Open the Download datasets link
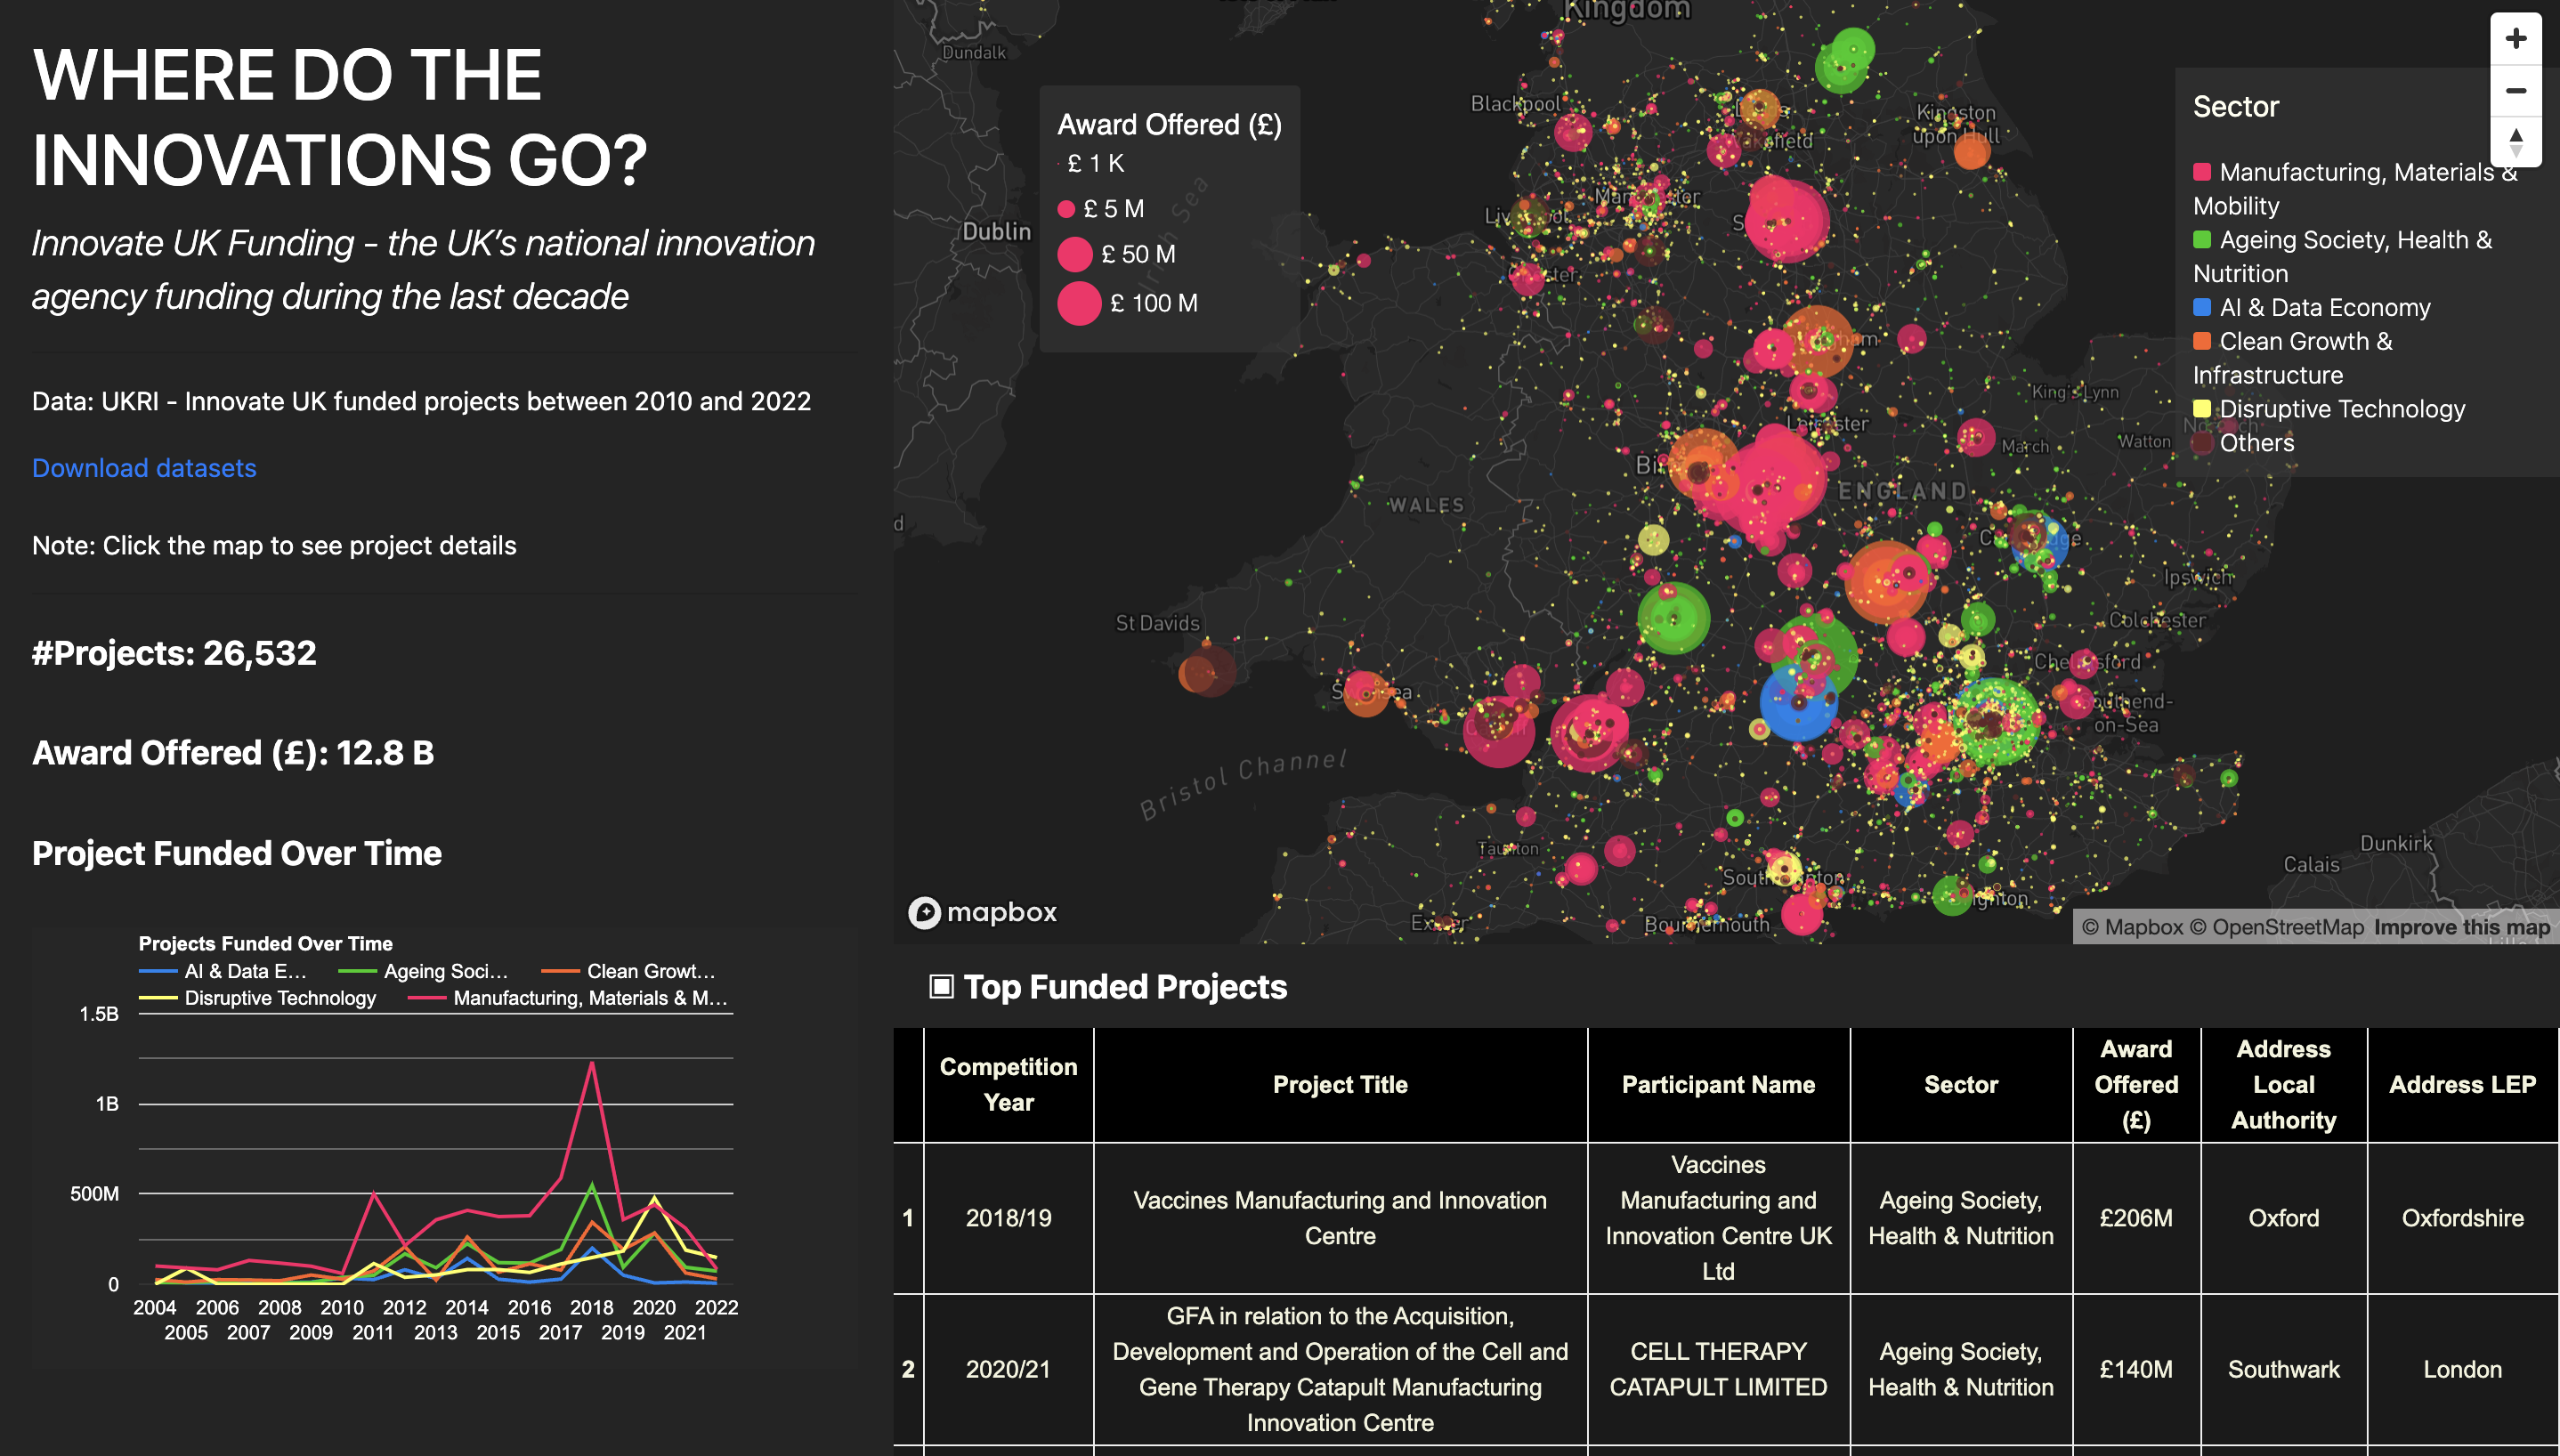The height and width of the screenshot is (1456, 2560). pos(144,468)
